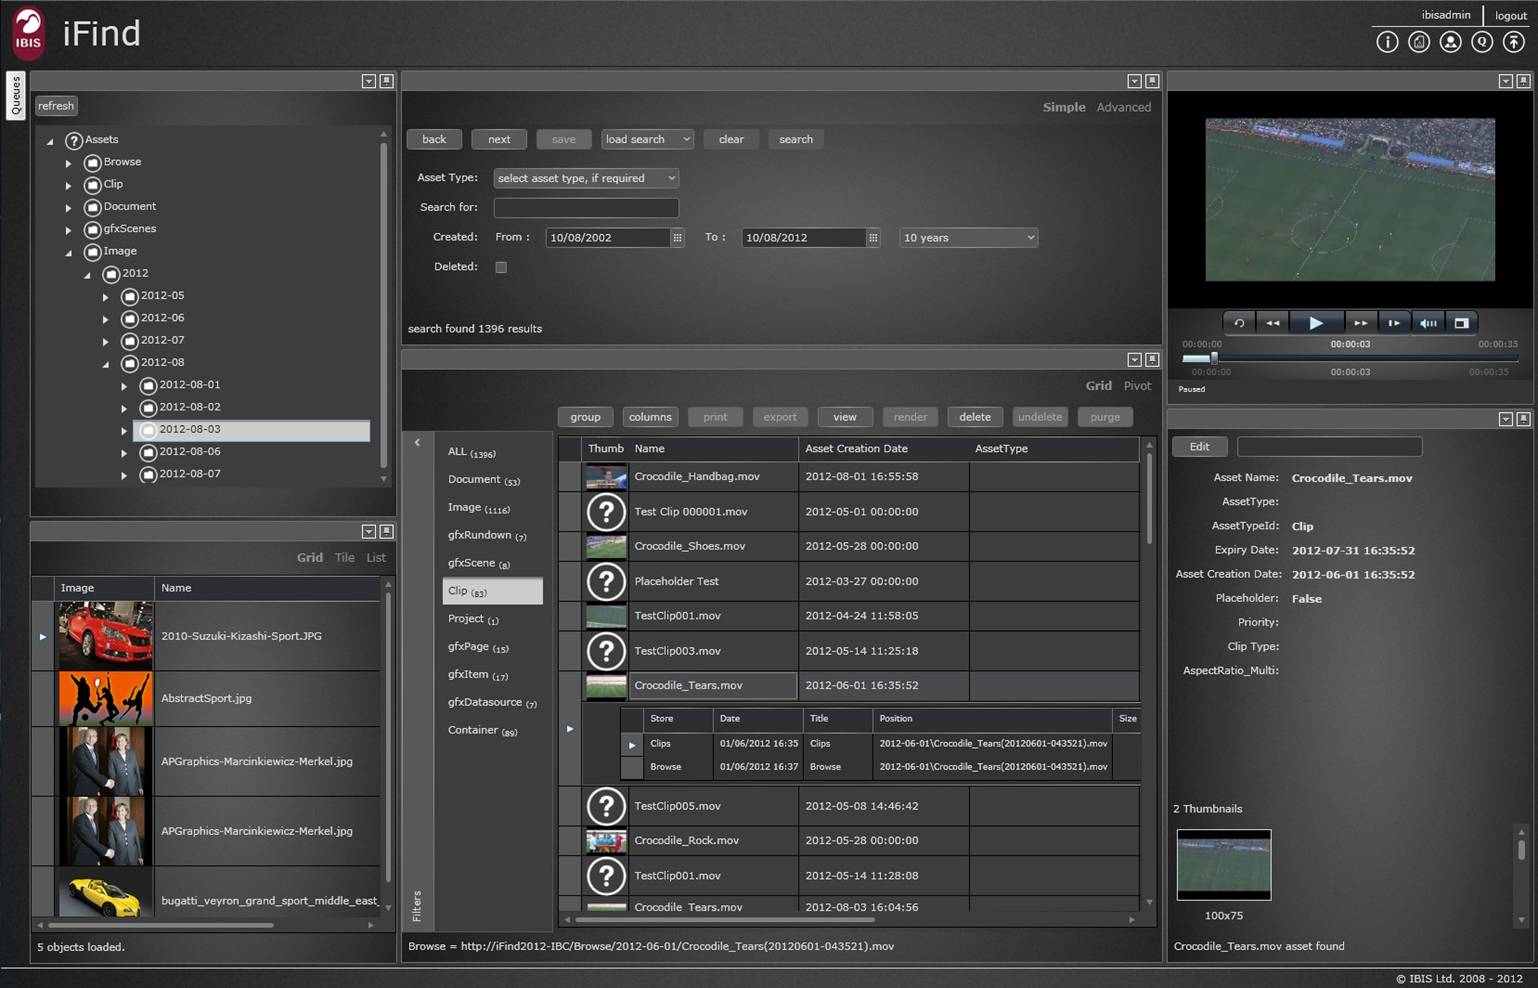Click the upload arrow icon in header
The width and height of the screenshot is (1538, 988).
coord(1514,42)
